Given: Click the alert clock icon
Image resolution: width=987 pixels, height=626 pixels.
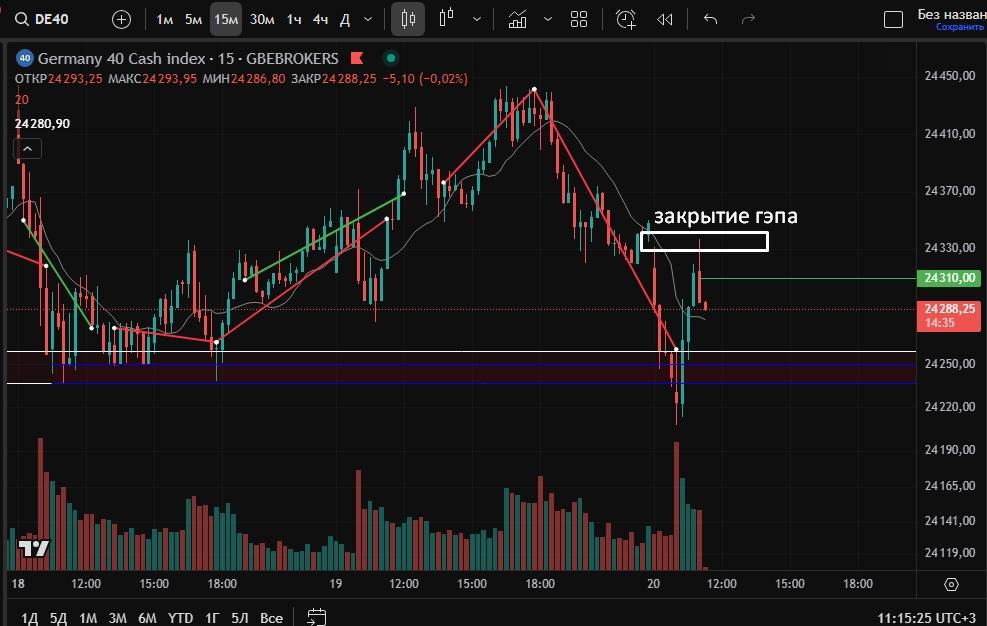Looking at the screenshot, I should [626, 19].
